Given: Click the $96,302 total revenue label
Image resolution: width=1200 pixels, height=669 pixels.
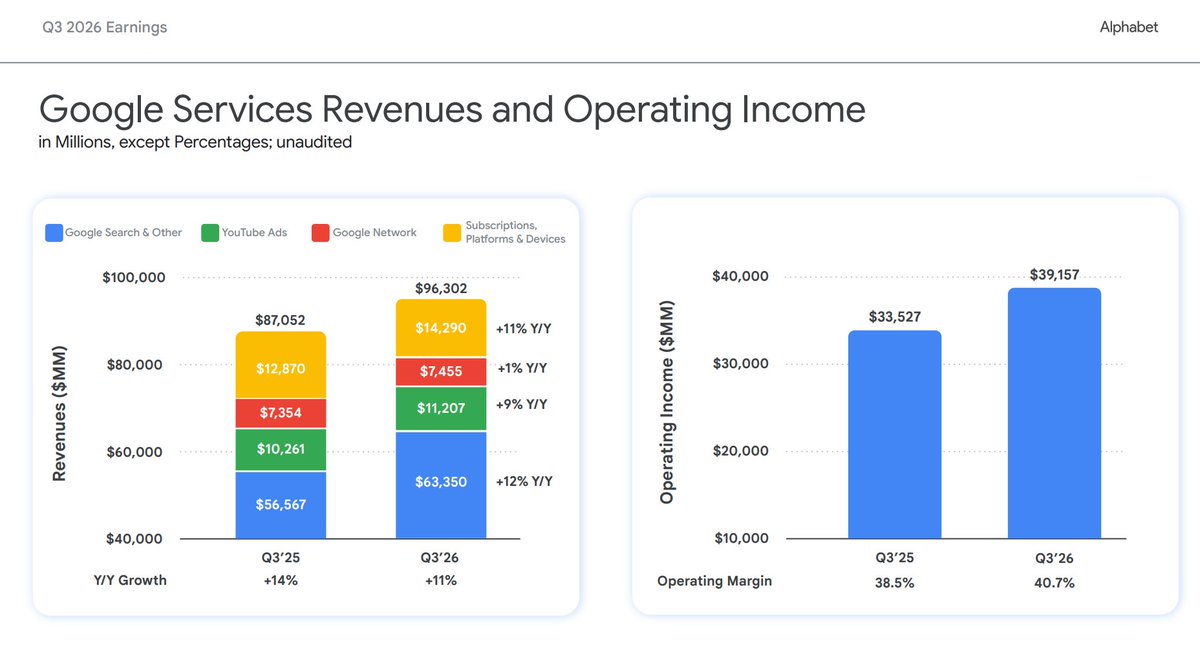Looking at the screenshot, I should click(x=441, y=289).
